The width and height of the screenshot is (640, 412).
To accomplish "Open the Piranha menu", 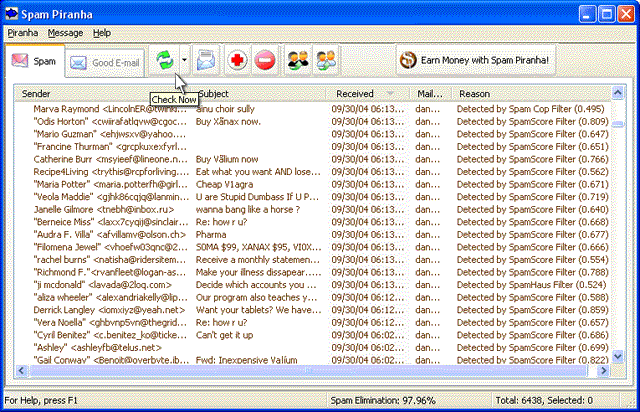I will click(x=23, y=33).
